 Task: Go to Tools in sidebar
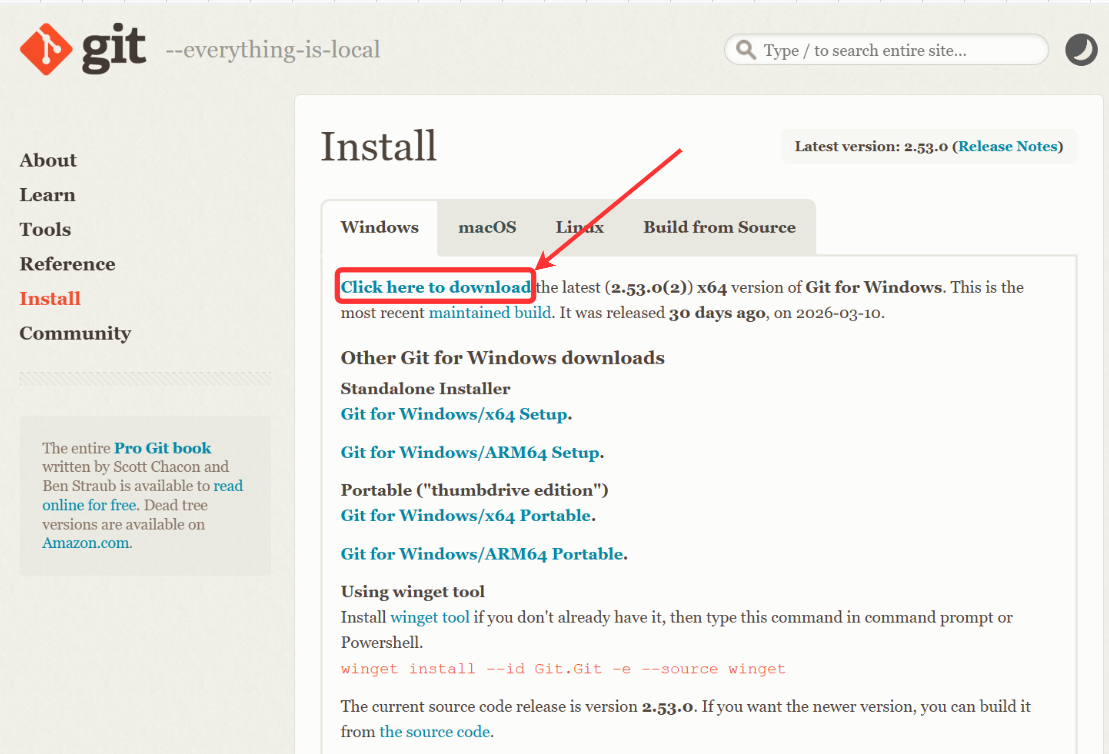pos(45,230)
